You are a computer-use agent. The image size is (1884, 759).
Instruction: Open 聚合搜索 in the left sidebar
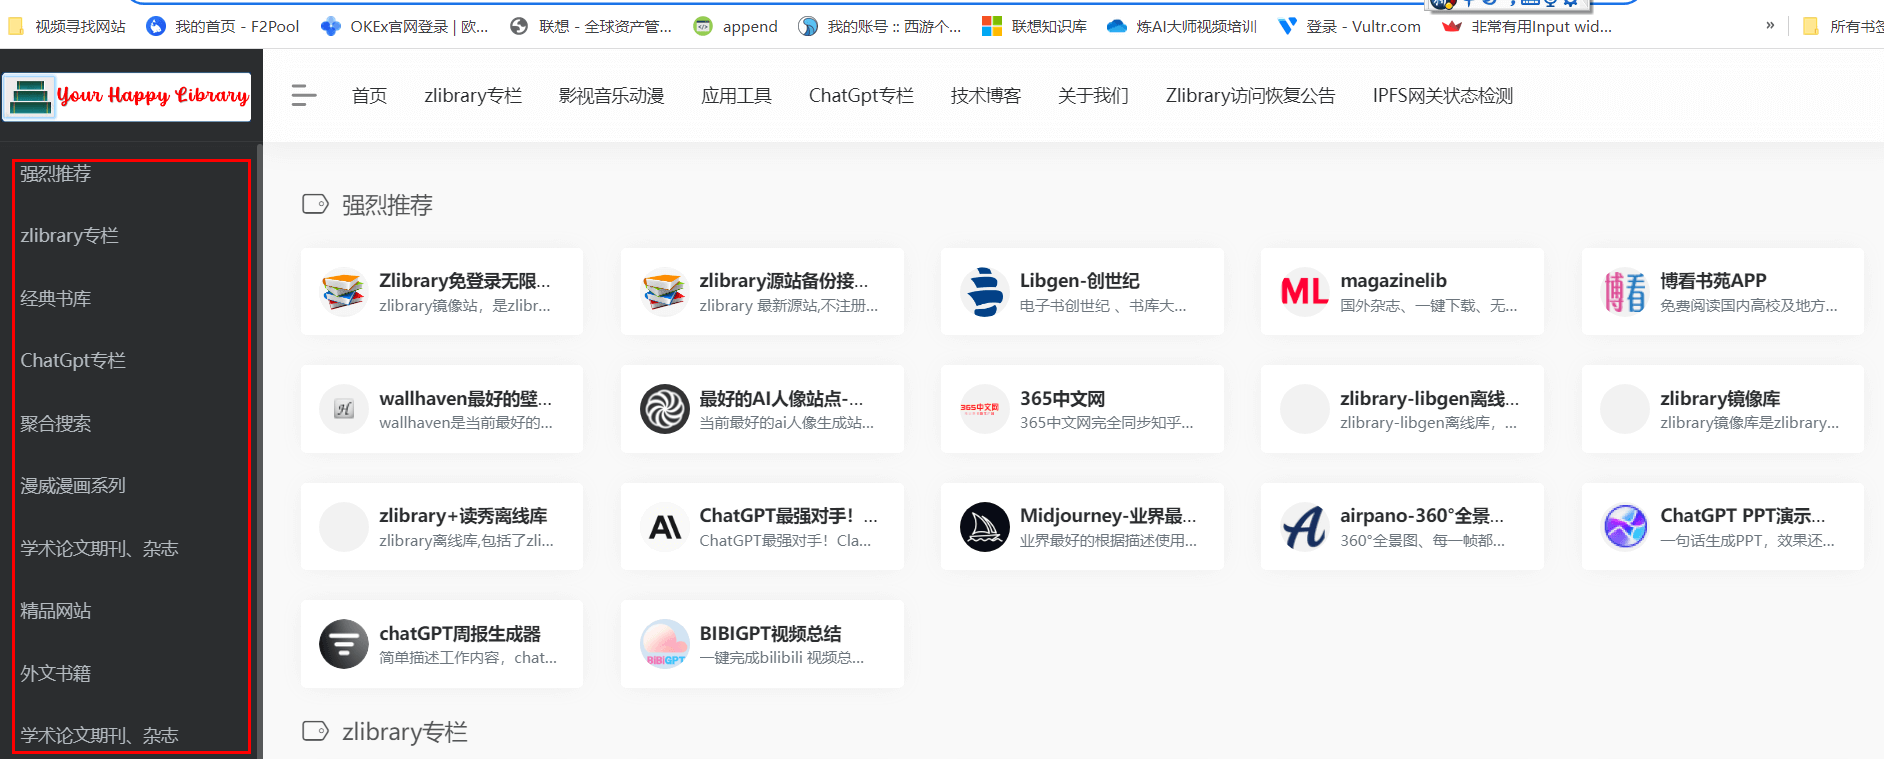(x=56, y=424)
